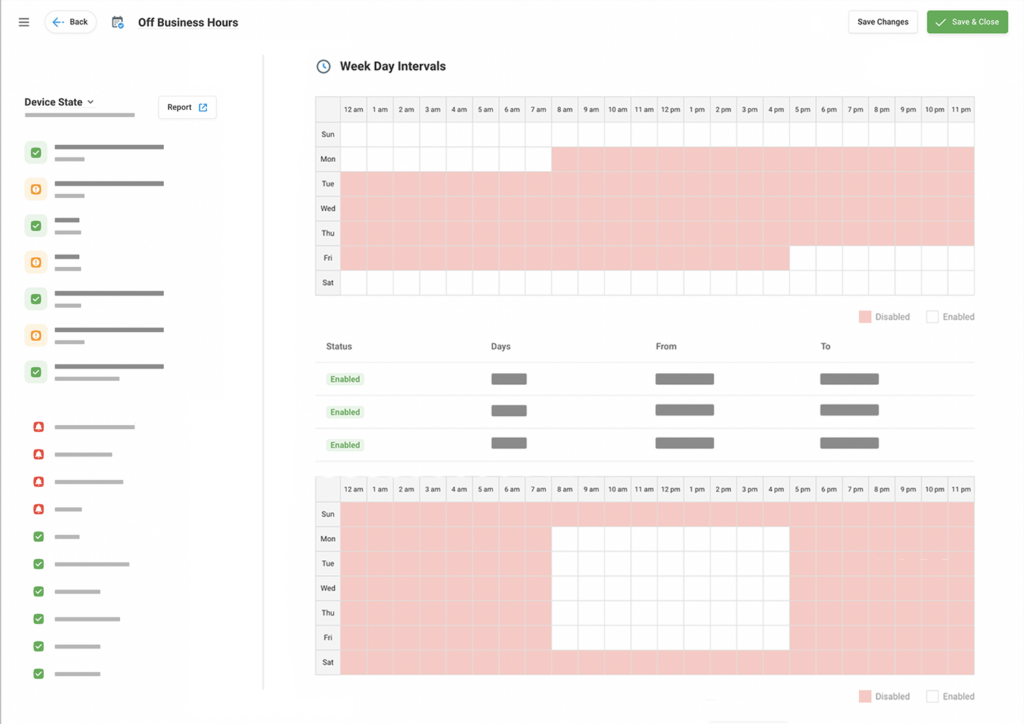1024x724 pixels.
Task: Click the Save Changes button
Action: 882,22
